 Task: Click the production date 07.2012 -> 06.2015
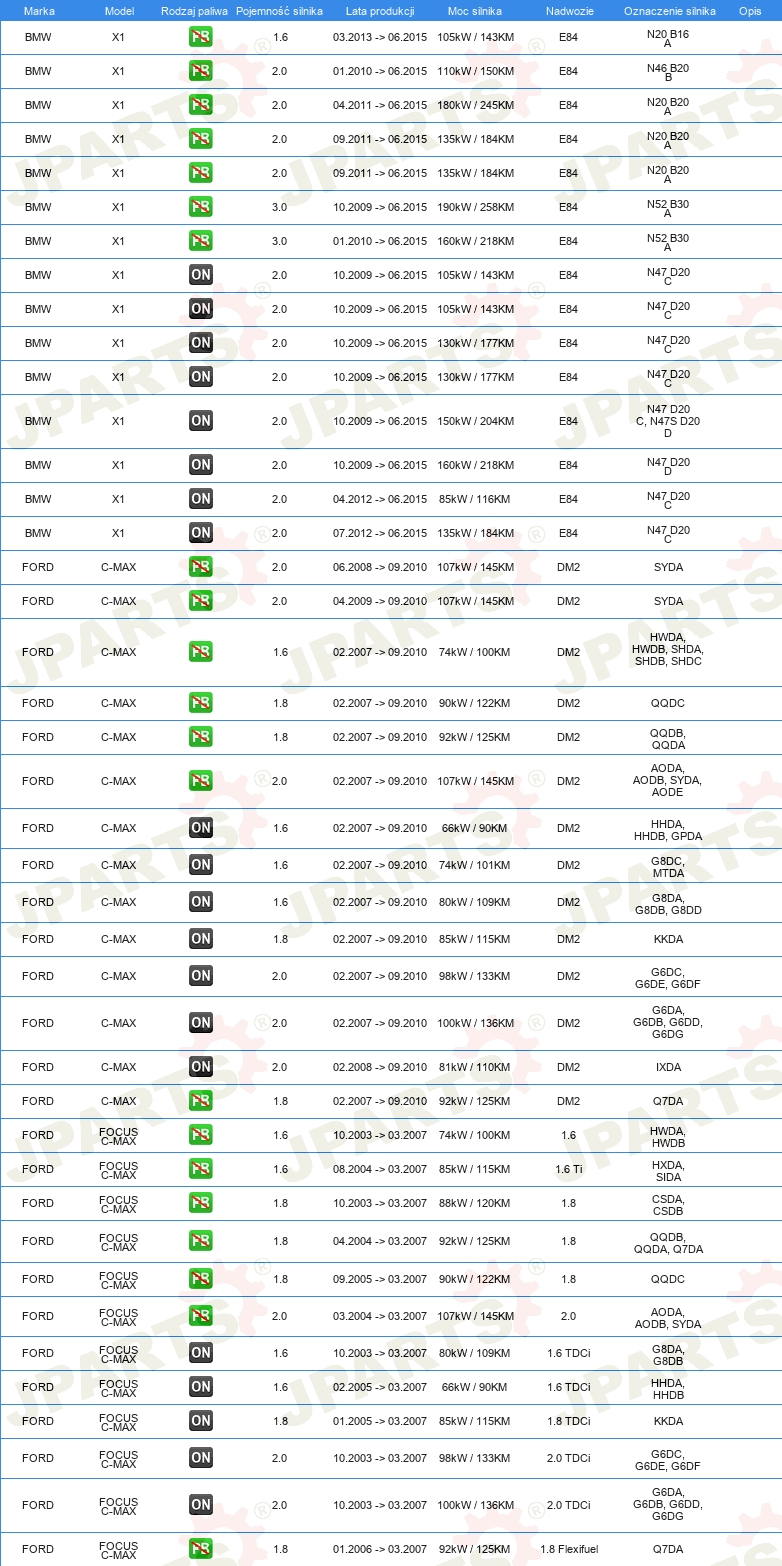point(380,533)
